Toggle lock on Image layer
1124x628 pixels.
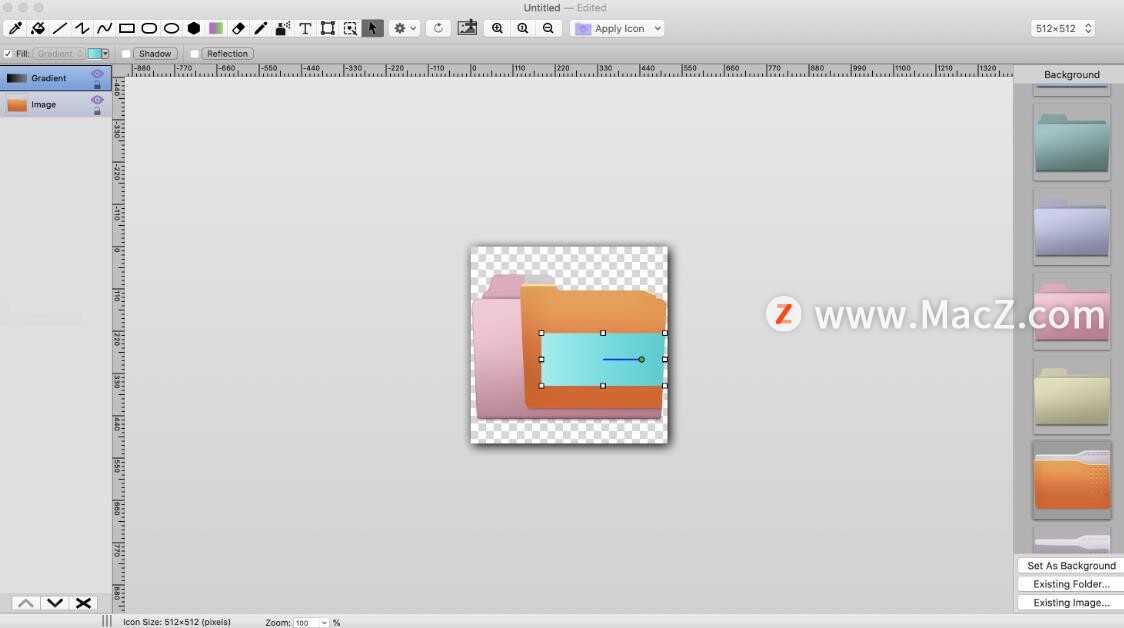(97, 111)
